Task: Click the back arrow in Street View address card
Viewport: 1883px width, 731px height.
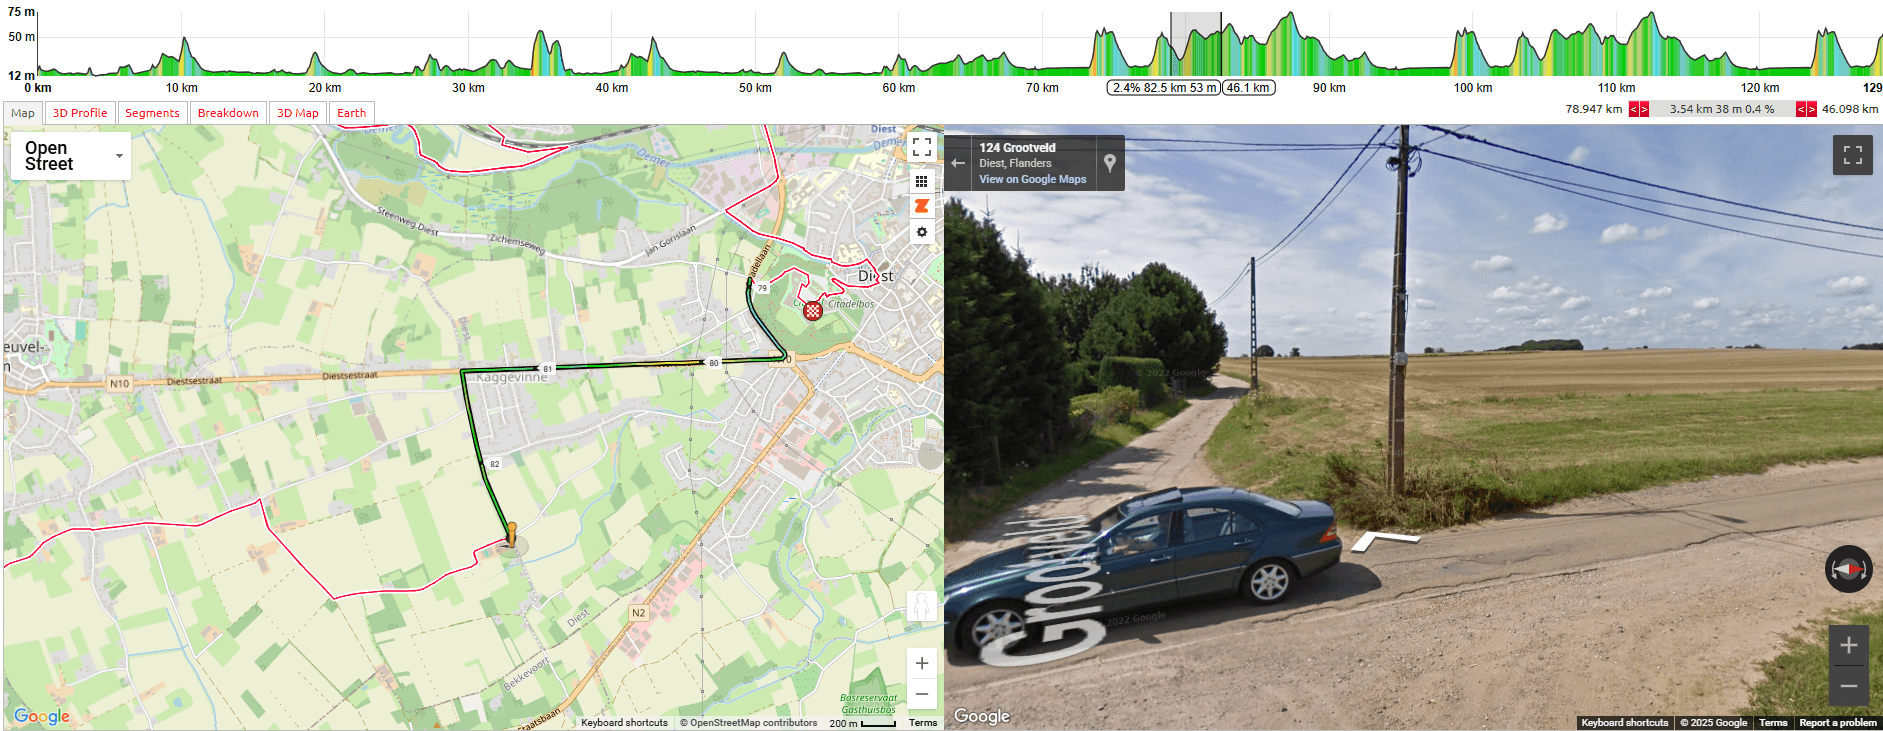Action: pos(958,163)
